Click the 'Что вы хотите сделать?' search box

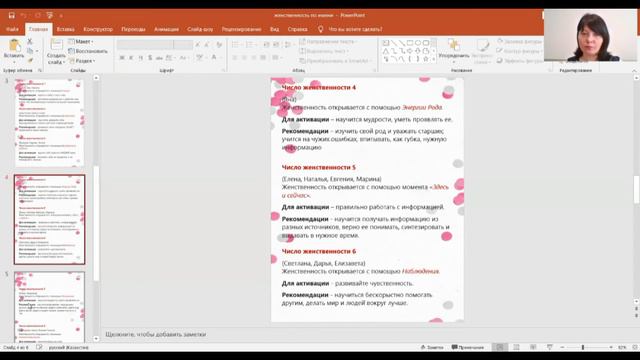pyautogui.click(x=355, y=29)
